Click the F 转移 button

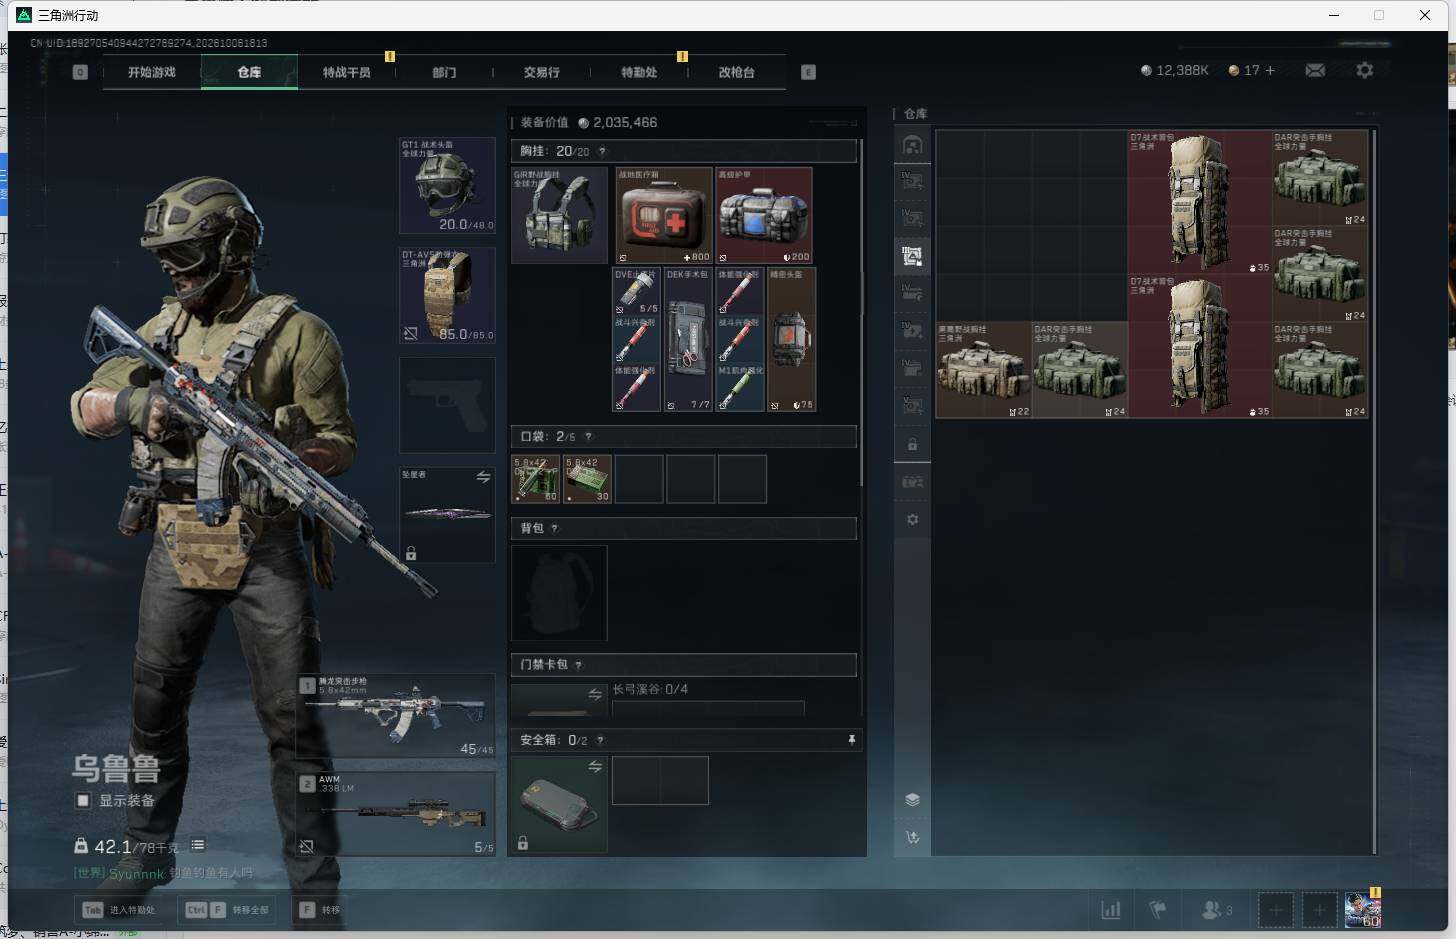coord(320,910)
